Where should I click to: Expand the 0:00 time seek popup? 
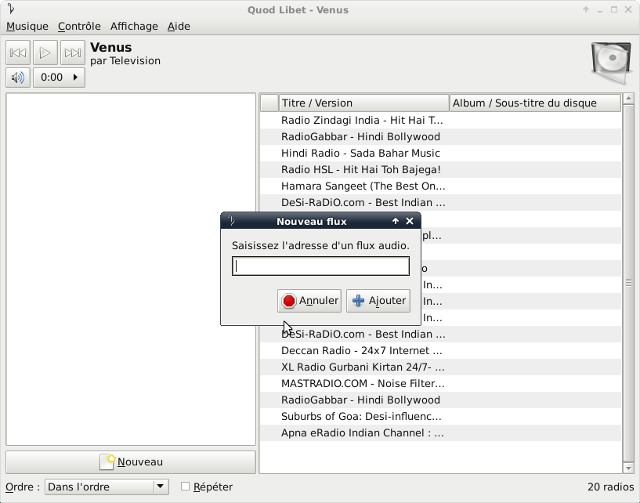[x=59, y=77]
